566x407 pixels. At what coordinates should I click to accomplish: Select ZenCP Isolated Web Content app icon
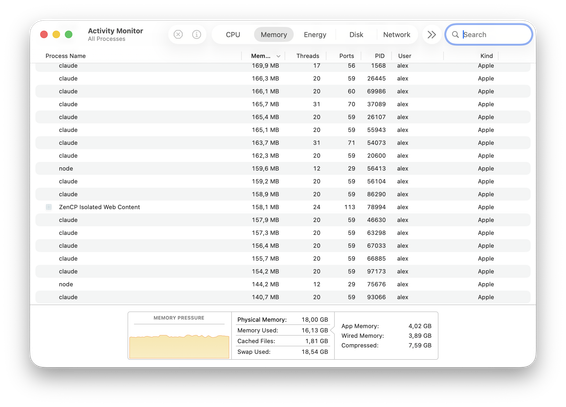[49, 207]
